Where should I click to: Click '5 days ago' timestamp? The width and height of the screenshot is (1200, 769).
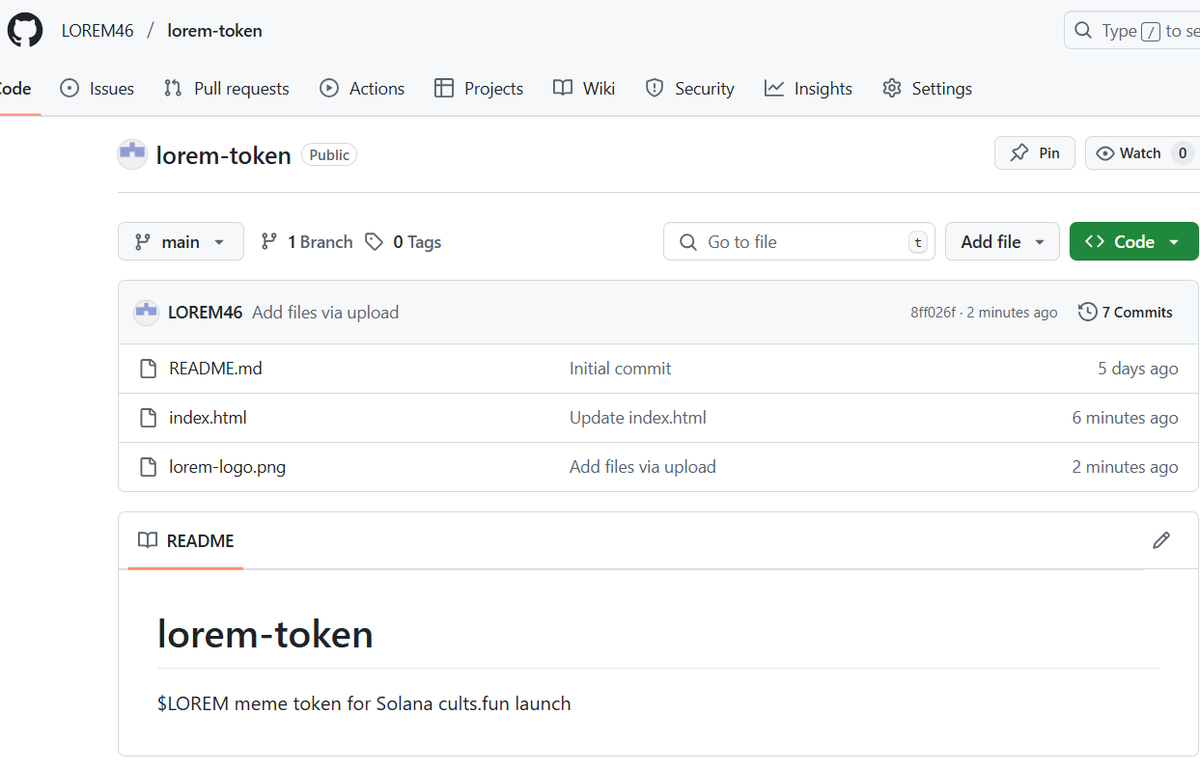click(x=1138, y=368)
